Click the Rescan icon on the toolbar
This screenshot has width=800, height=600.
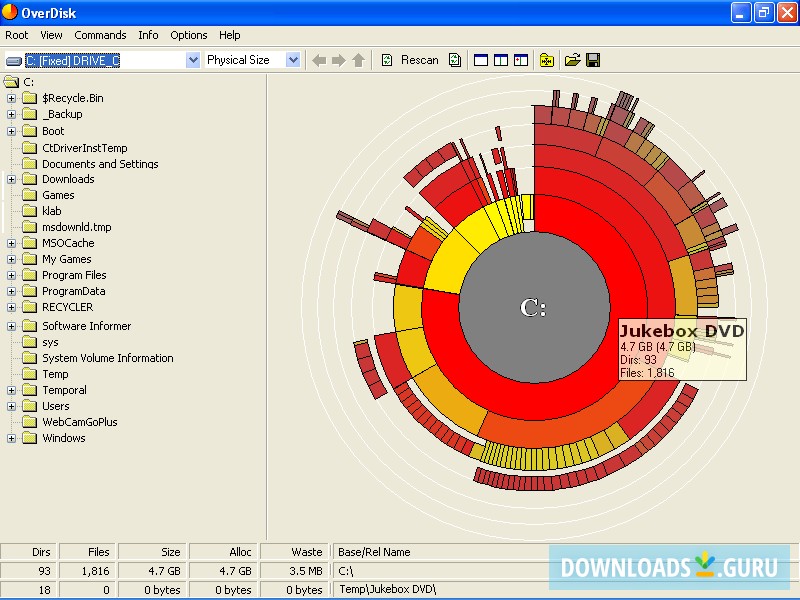(387, 60)
